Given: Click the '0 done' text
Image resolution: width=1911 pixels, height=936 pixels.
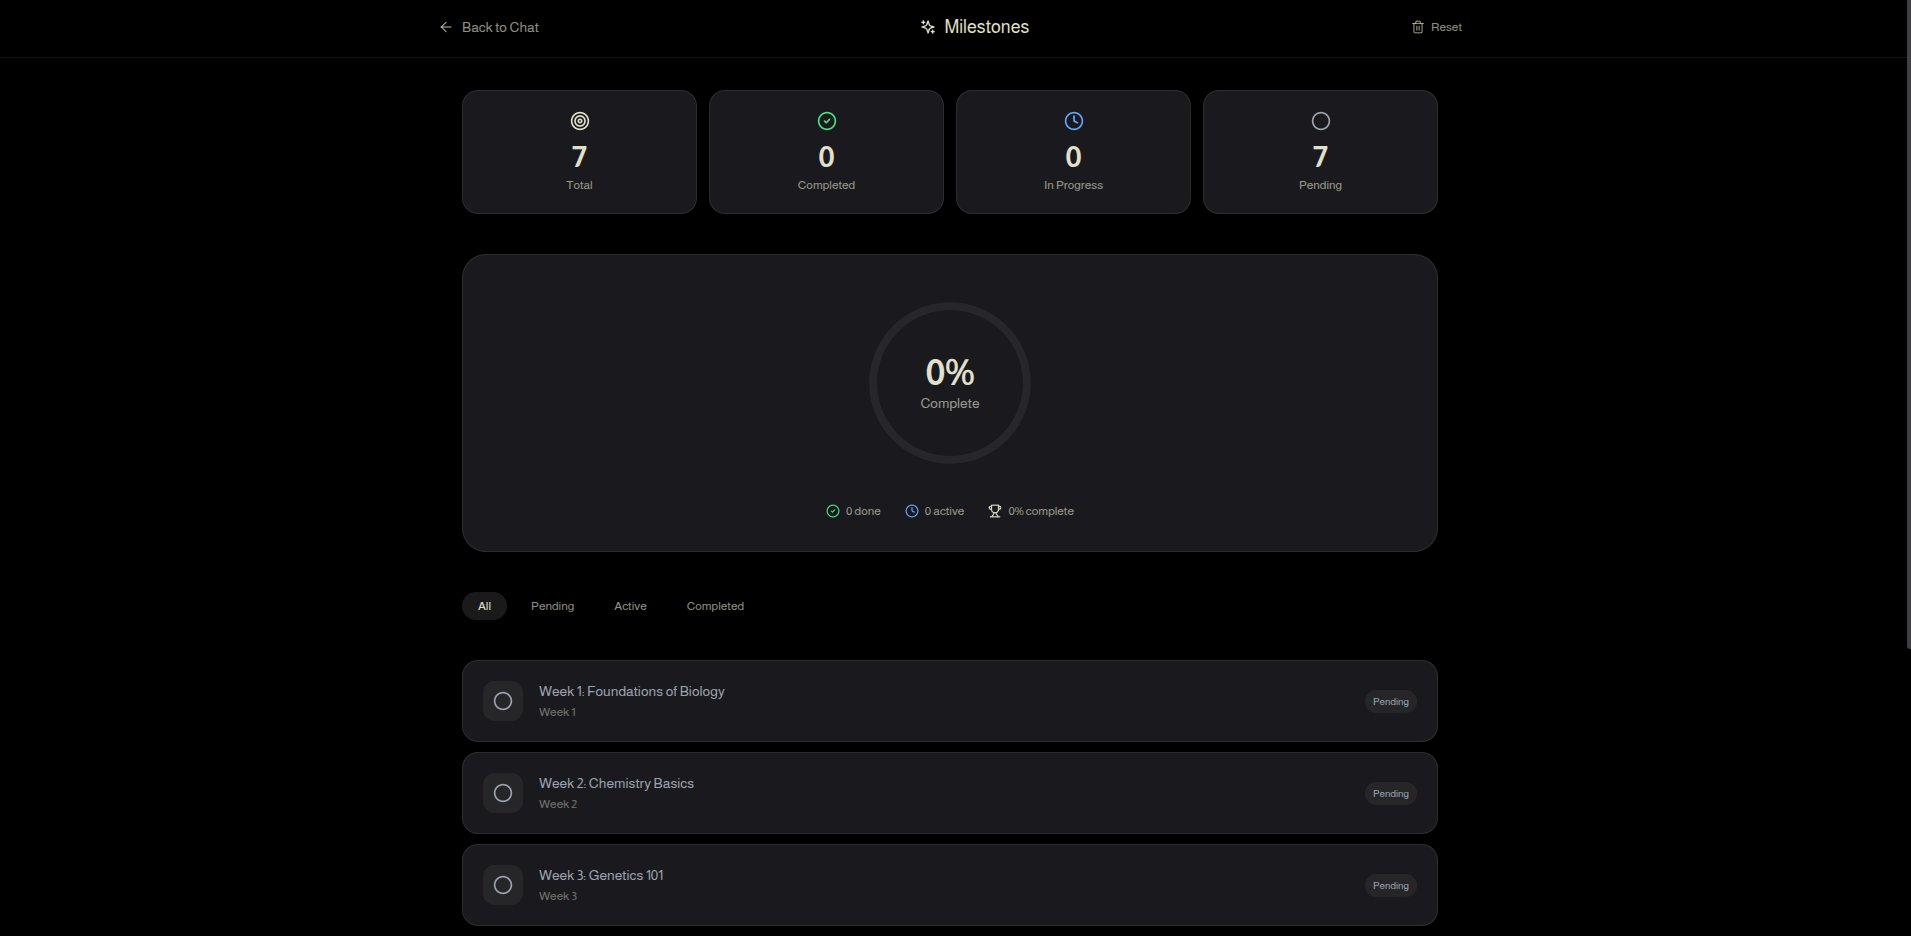Looking at the screenshot, I should [x=863, y=511].
